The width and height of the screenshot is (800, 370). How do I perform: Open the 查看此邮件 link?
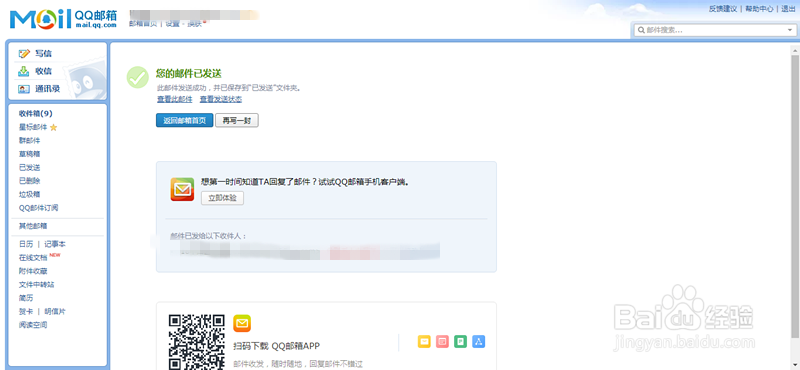click(x=174, y=100)
